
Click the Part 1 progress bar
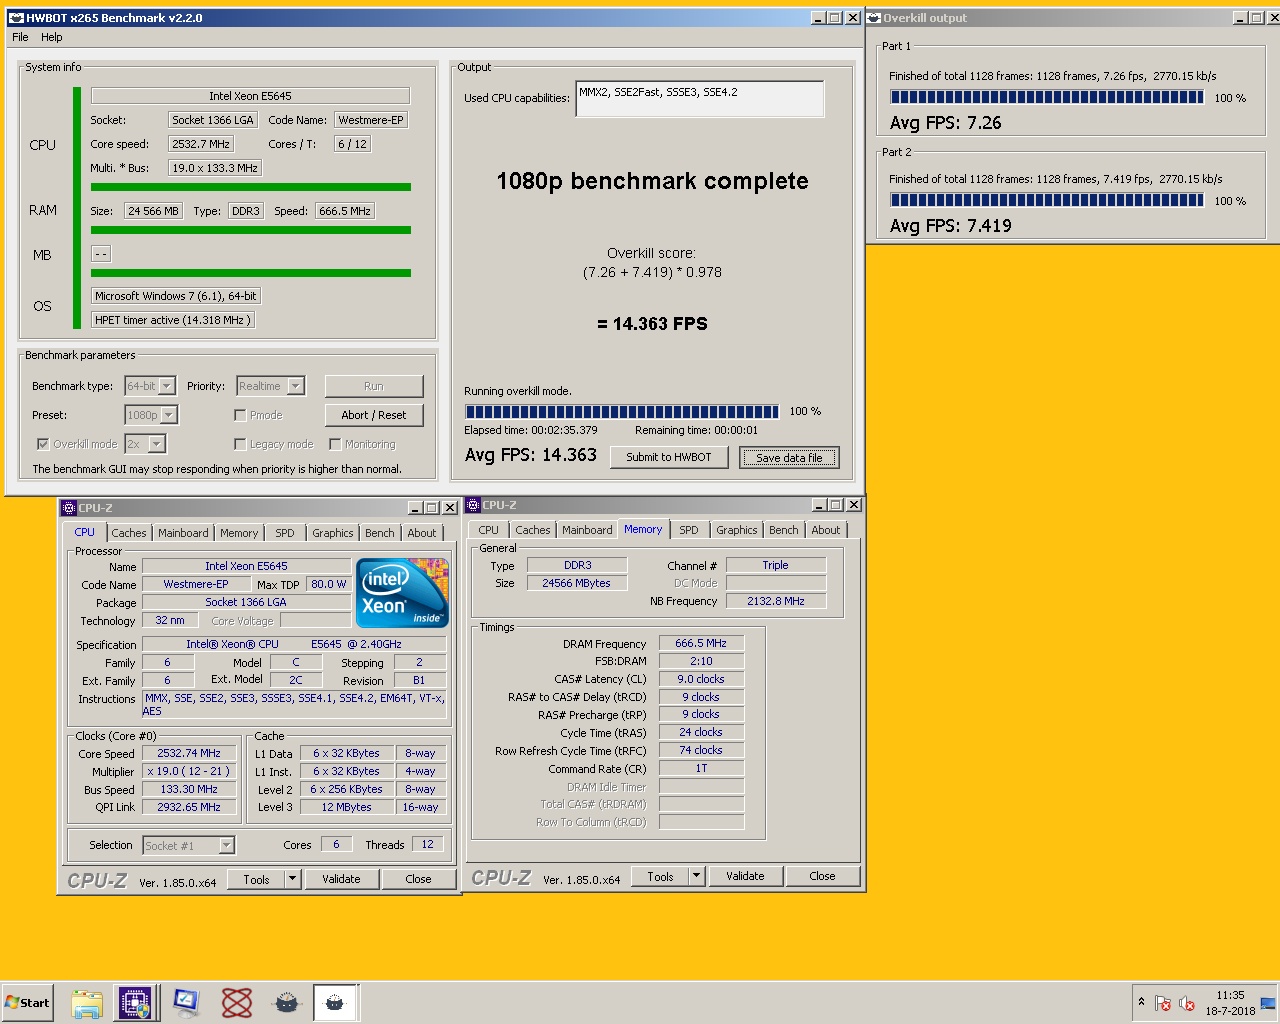coord(1047,97)
